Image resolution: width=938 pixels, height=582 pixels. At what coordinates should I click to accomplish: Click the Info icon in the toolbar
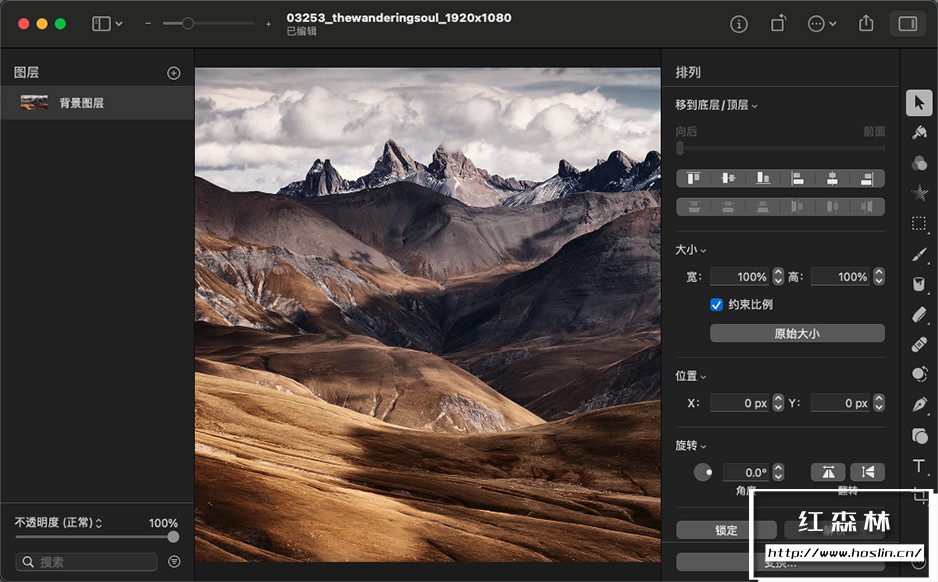[738, 23]
